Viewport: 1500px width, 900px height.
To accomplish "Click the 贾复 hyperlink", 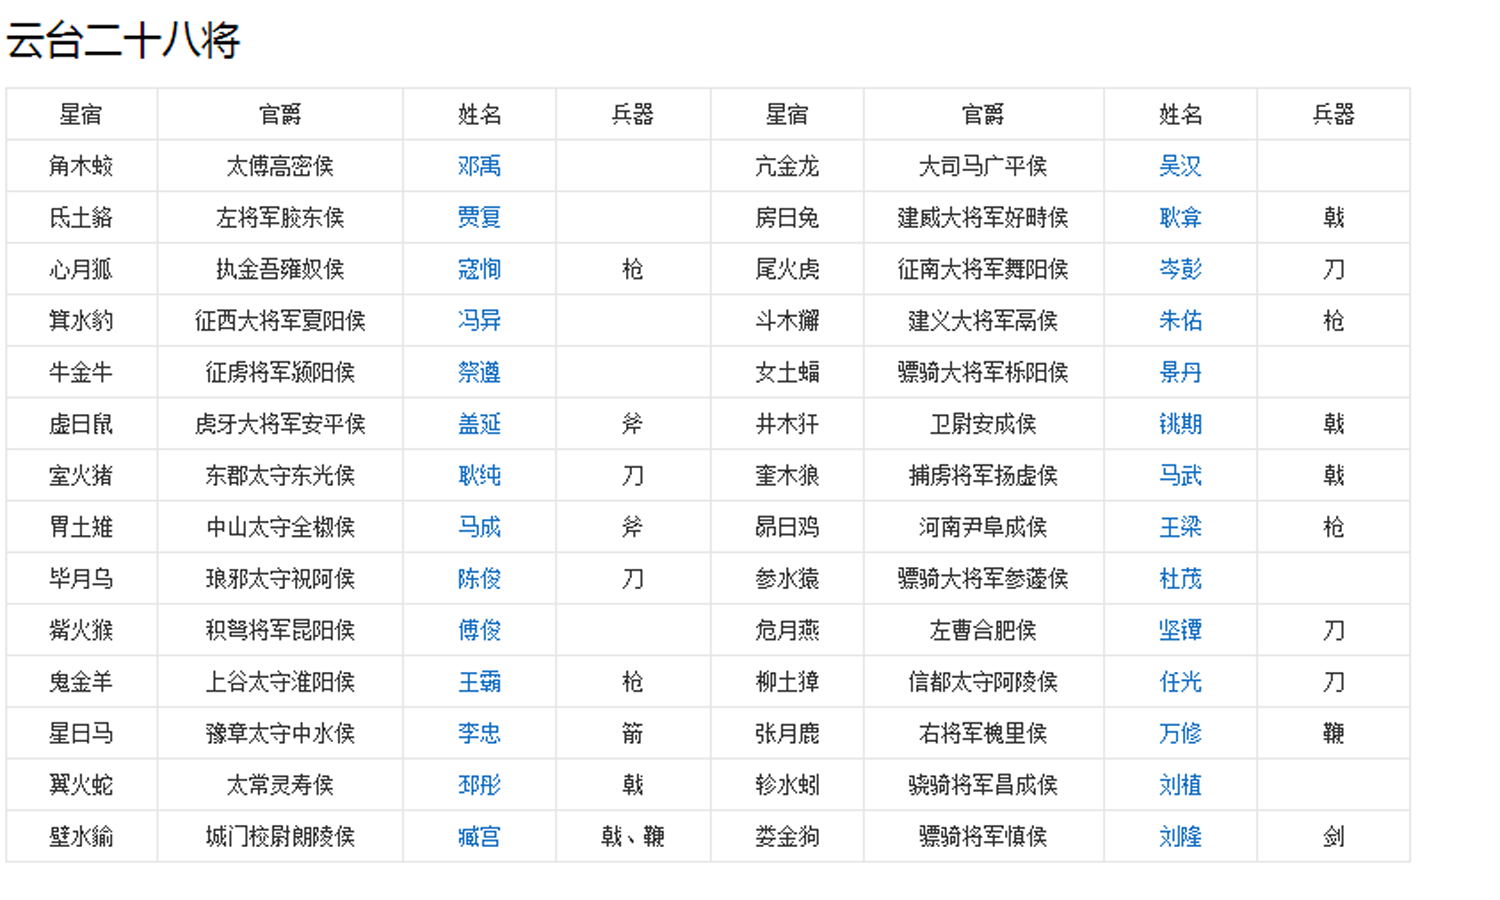I will point(479,218).
